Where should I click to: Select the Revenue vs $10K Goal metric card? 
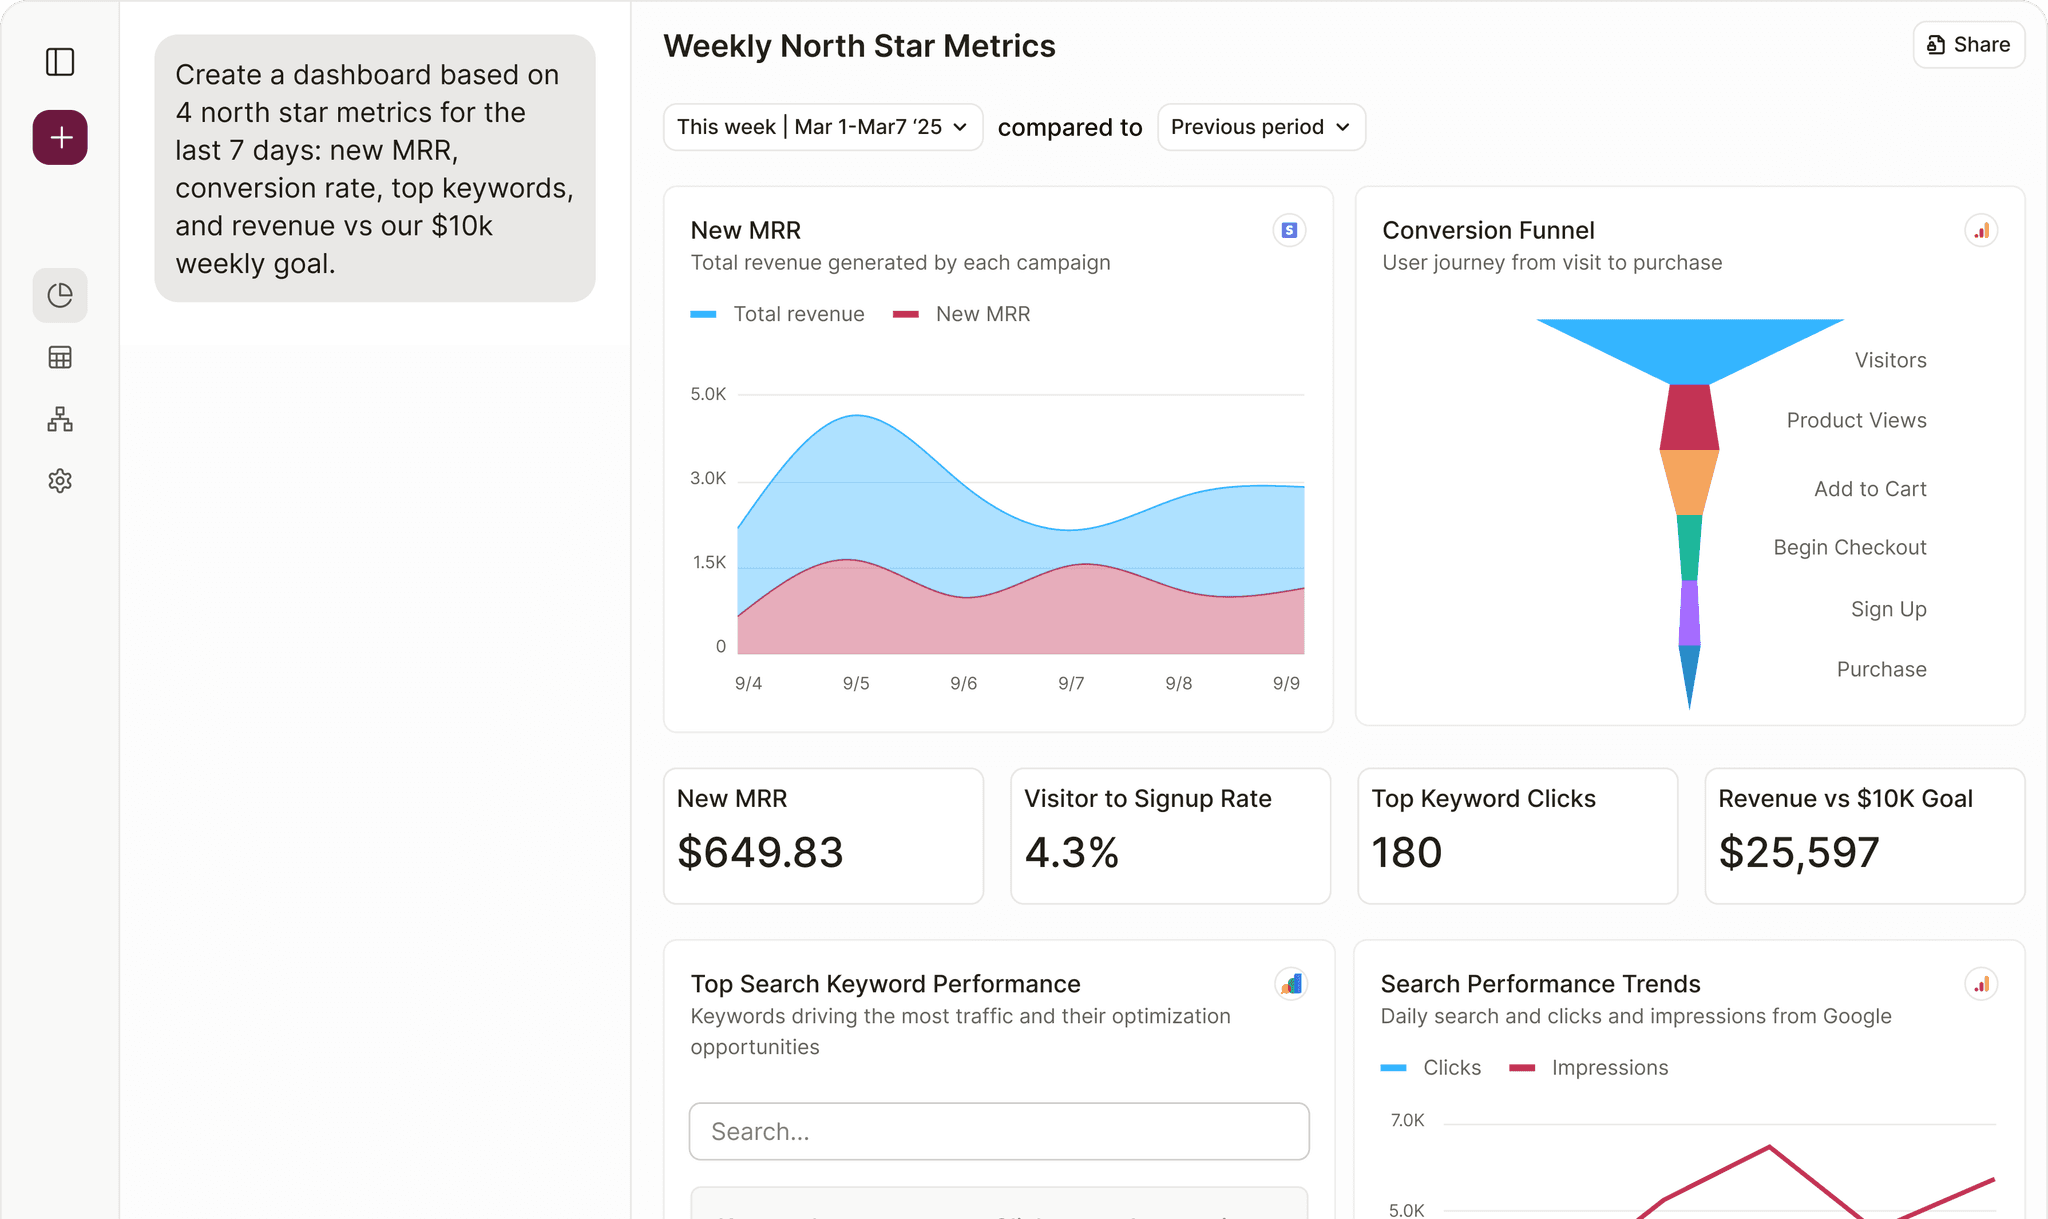click(1863, 836)
